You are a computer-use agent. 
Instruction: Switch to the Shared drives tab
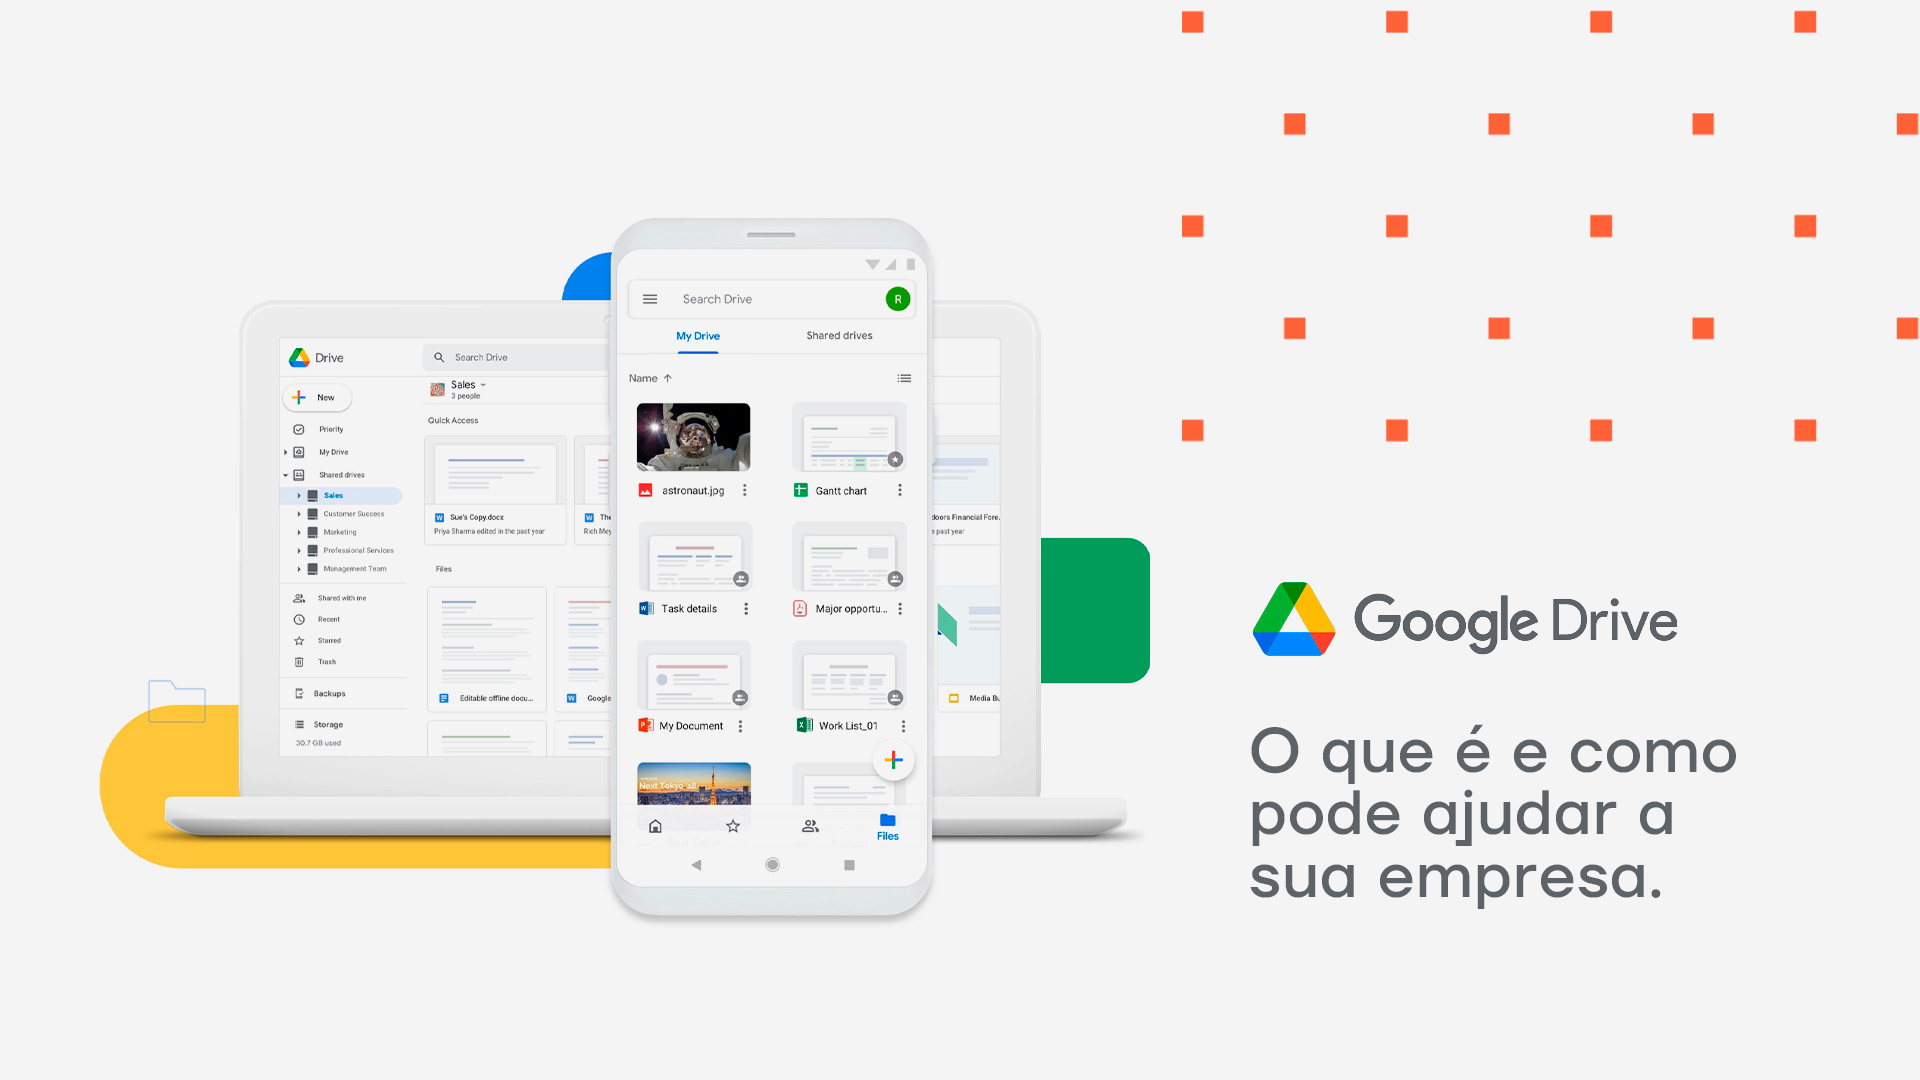pyautogui.click(x=839, y=335)
